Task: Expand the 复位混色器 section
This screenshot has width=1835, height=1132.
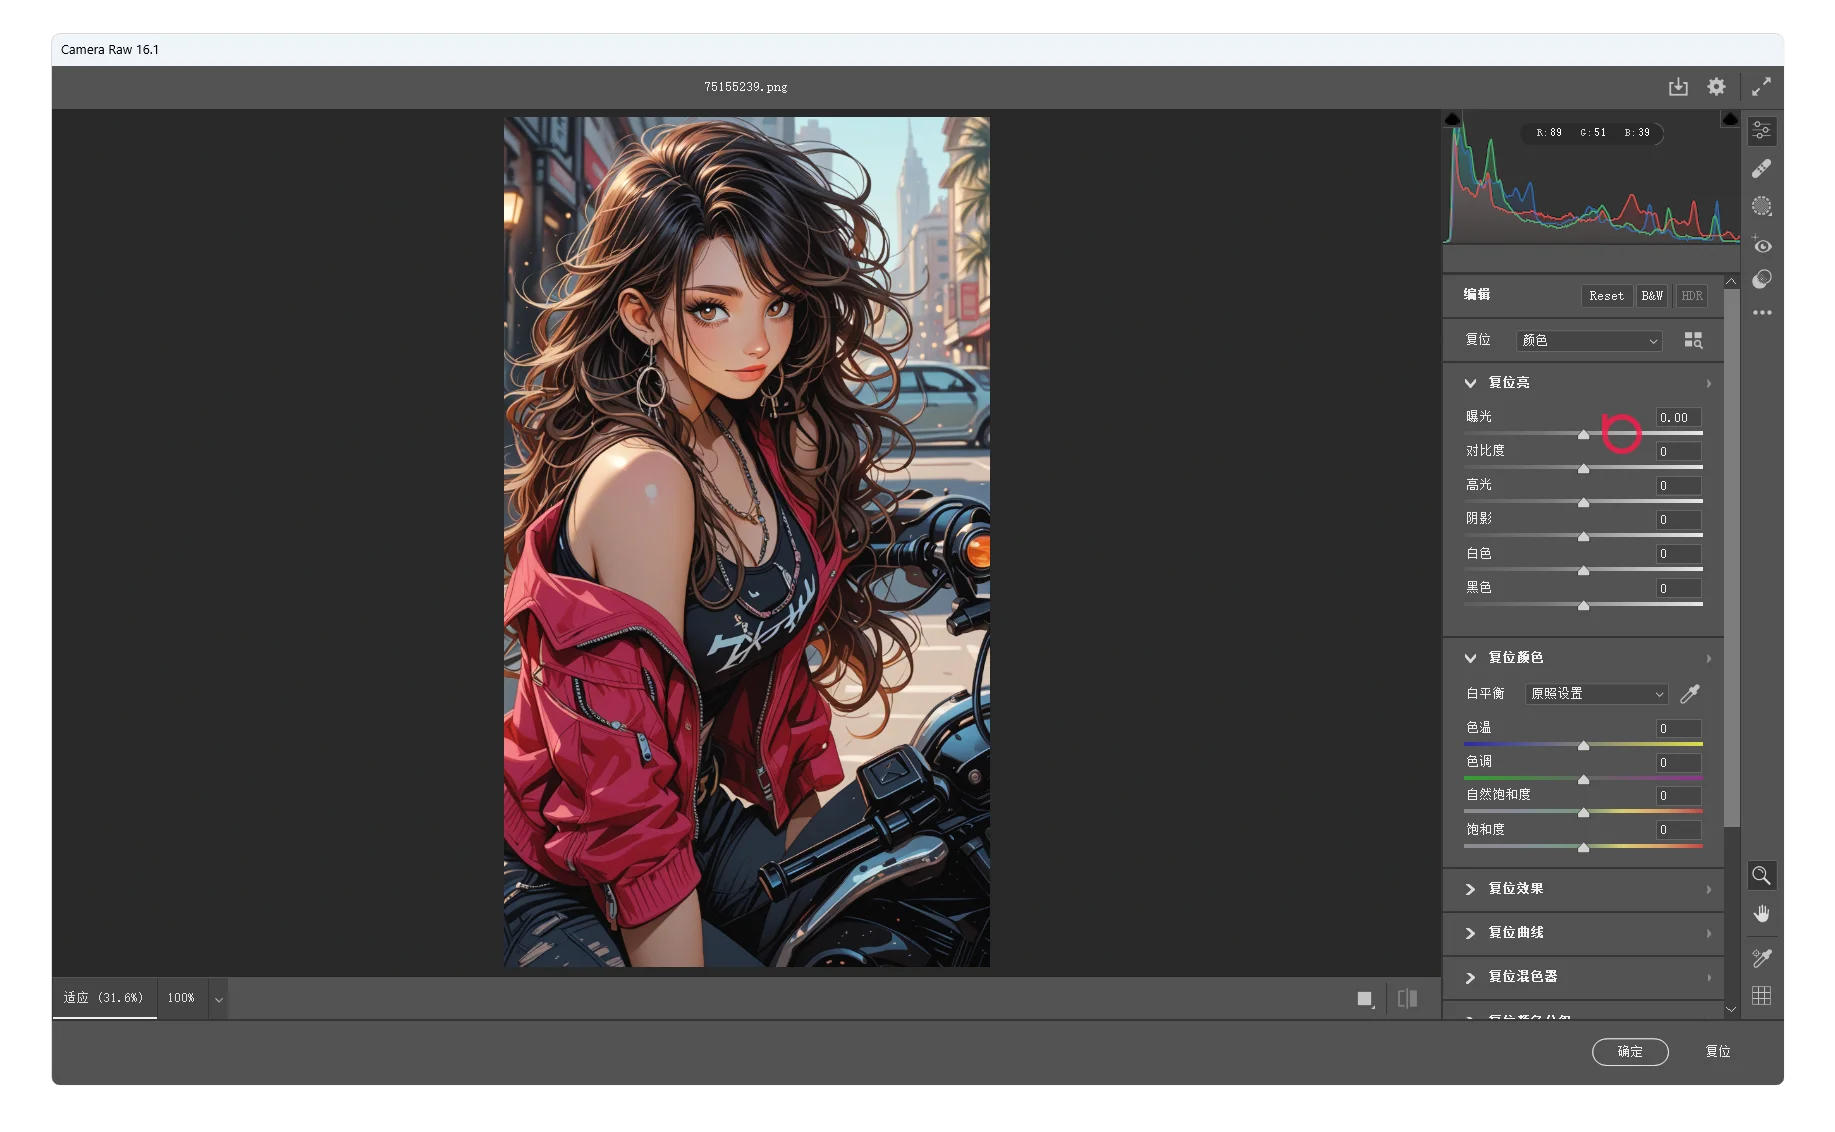Action: 1470,977
